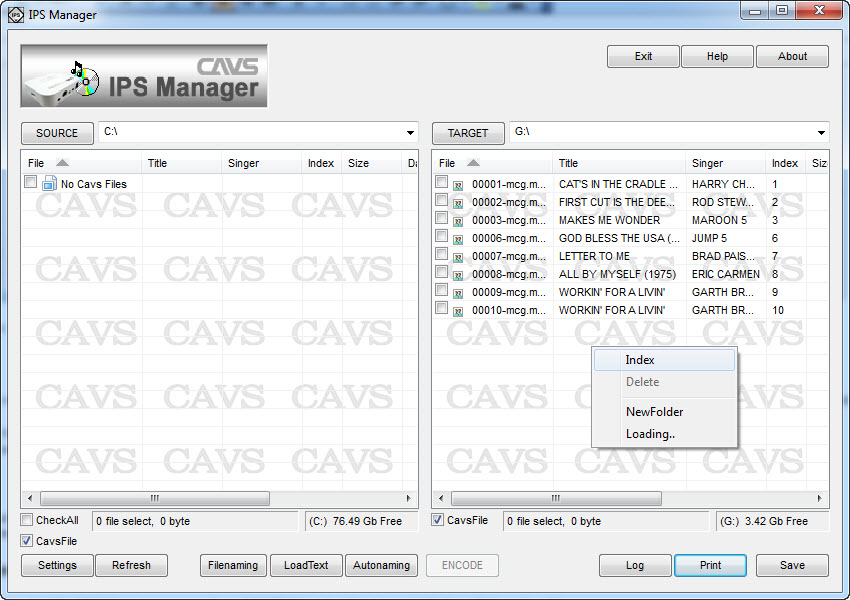This screenshot has width=850, height=600.
Task: Enable the CheckAll checkbox
Action: click(27, 520)
